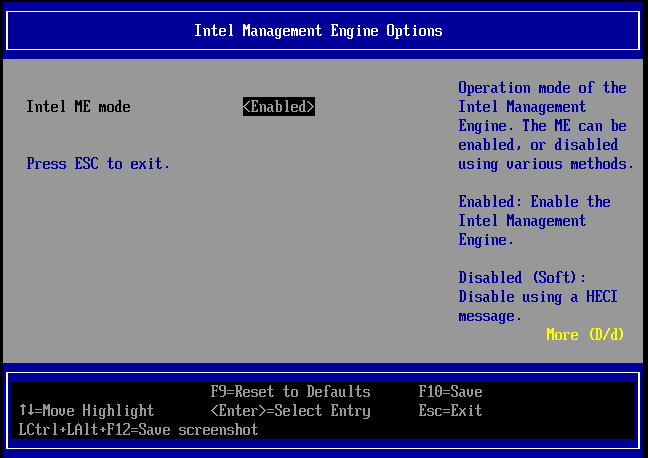Click the Press ESC to exit text
The width and height of the screenshot is (648, 458).
(98, 164)
